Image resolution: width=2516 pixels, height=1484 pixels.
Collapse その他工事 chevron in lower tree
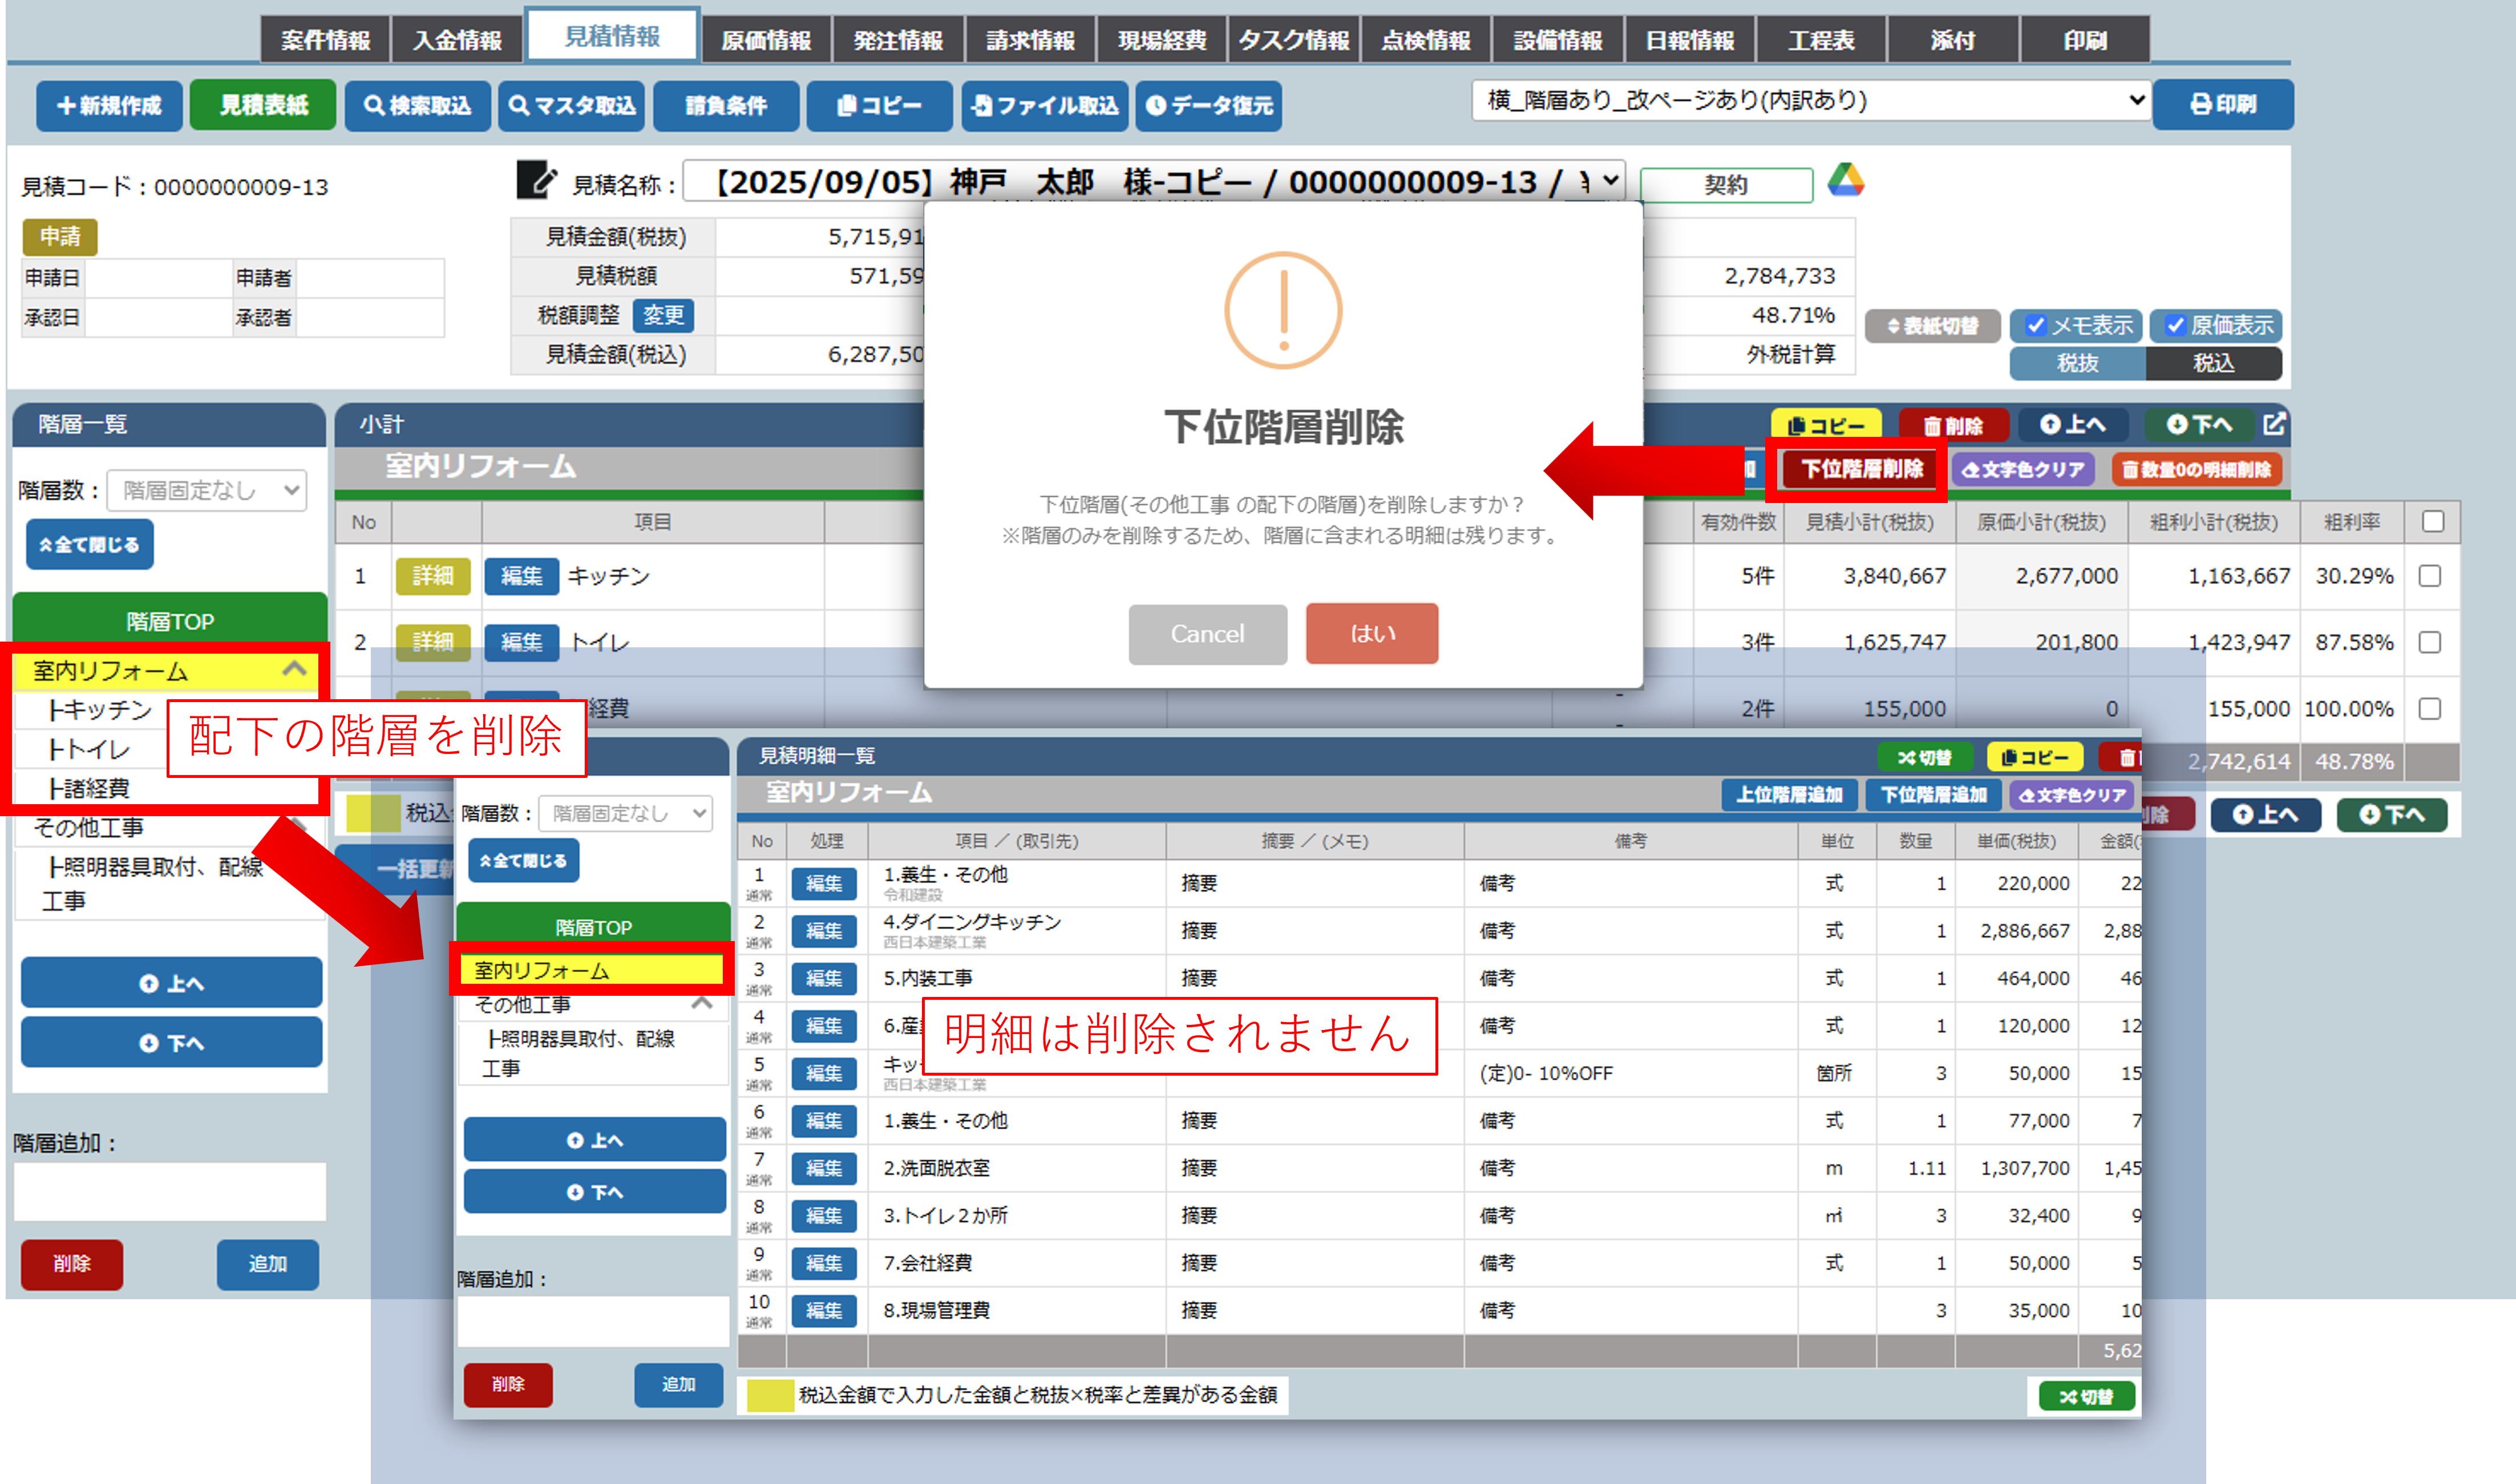(x=702, y=1002)
